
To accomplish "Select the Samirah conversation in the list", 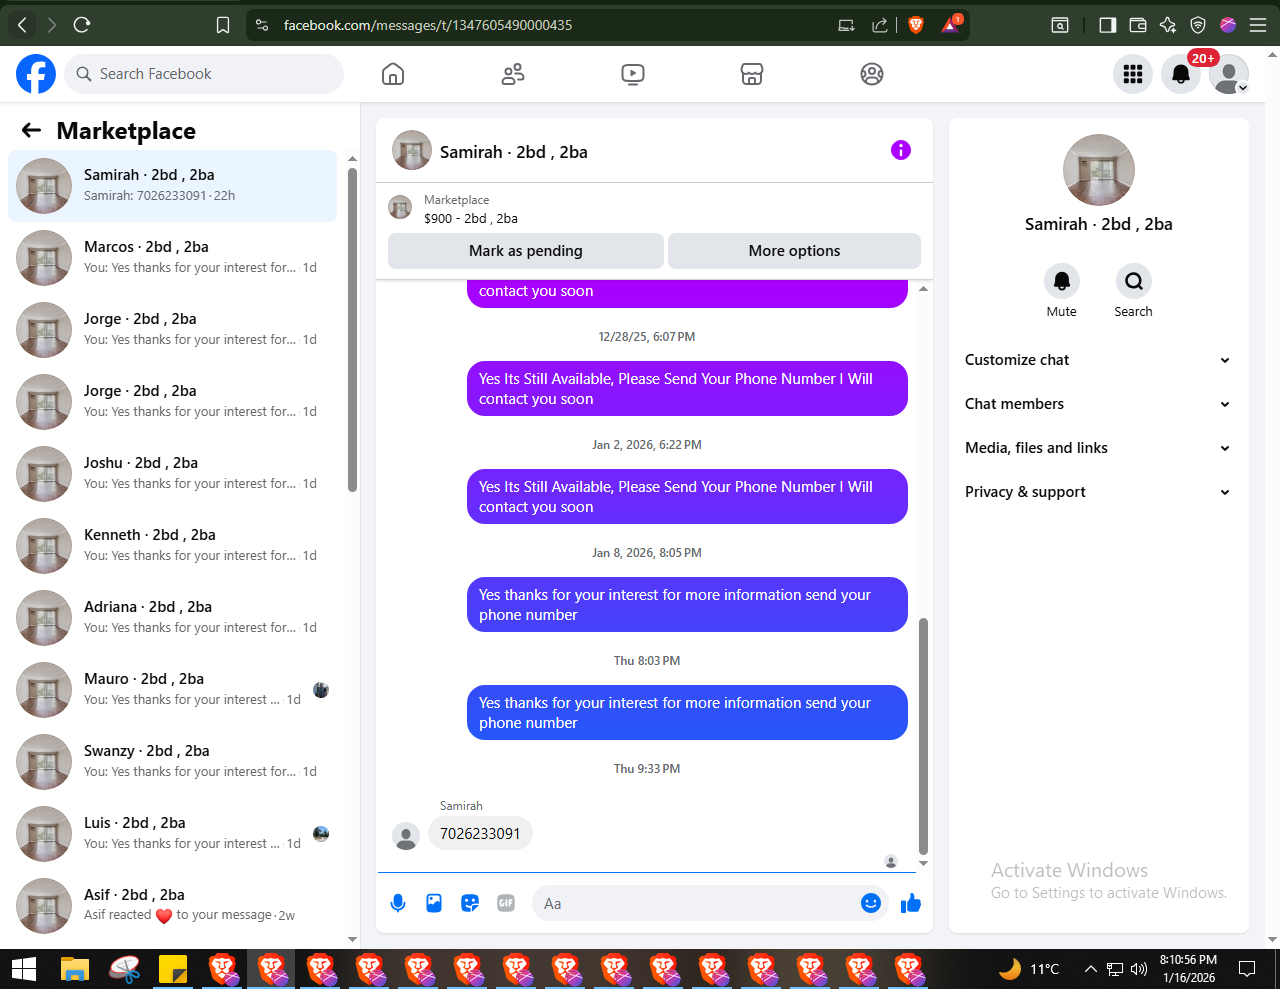I will click(172, 186).
